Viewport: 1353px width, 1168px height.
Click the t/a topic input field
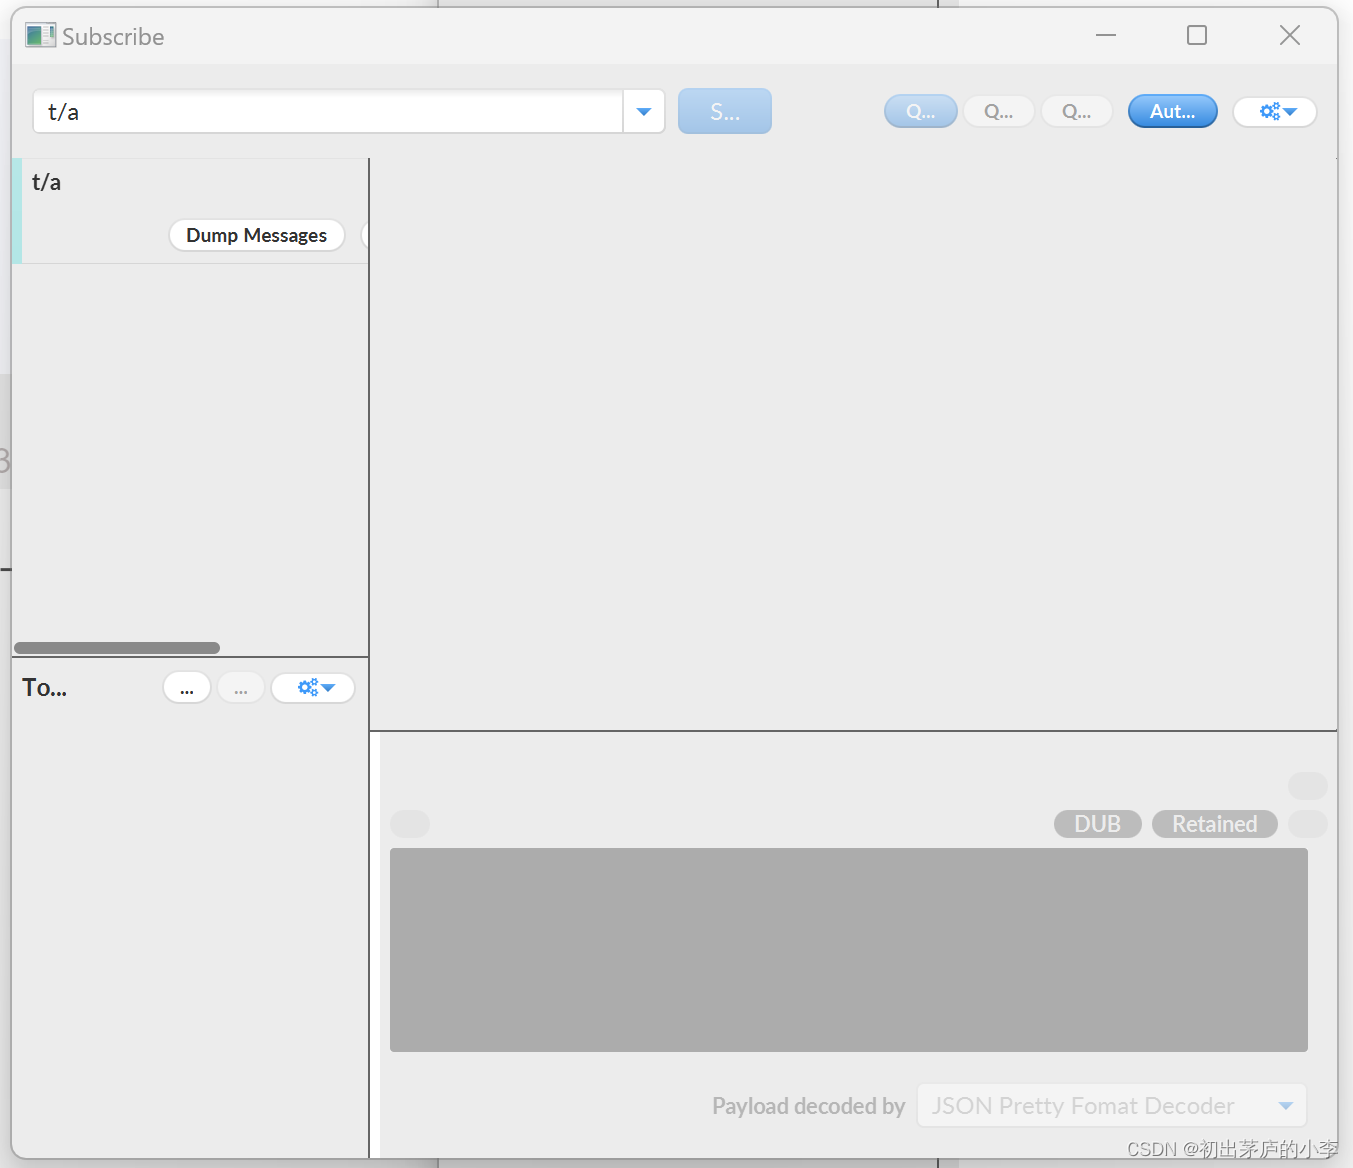point(328,112)
